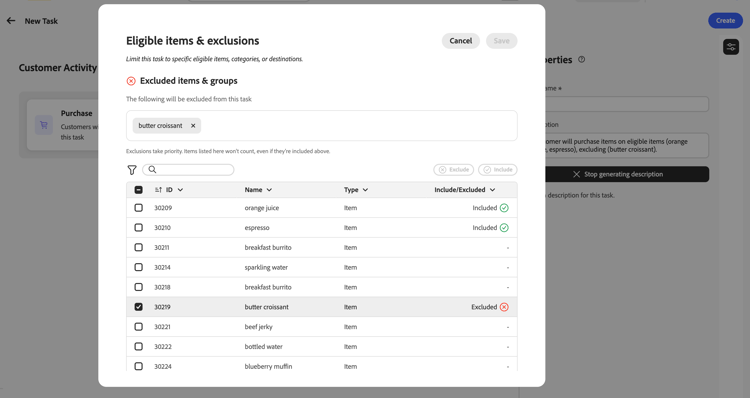
Task: Click the magnifier icon in the search field
Action: click(x=152, y=169)
